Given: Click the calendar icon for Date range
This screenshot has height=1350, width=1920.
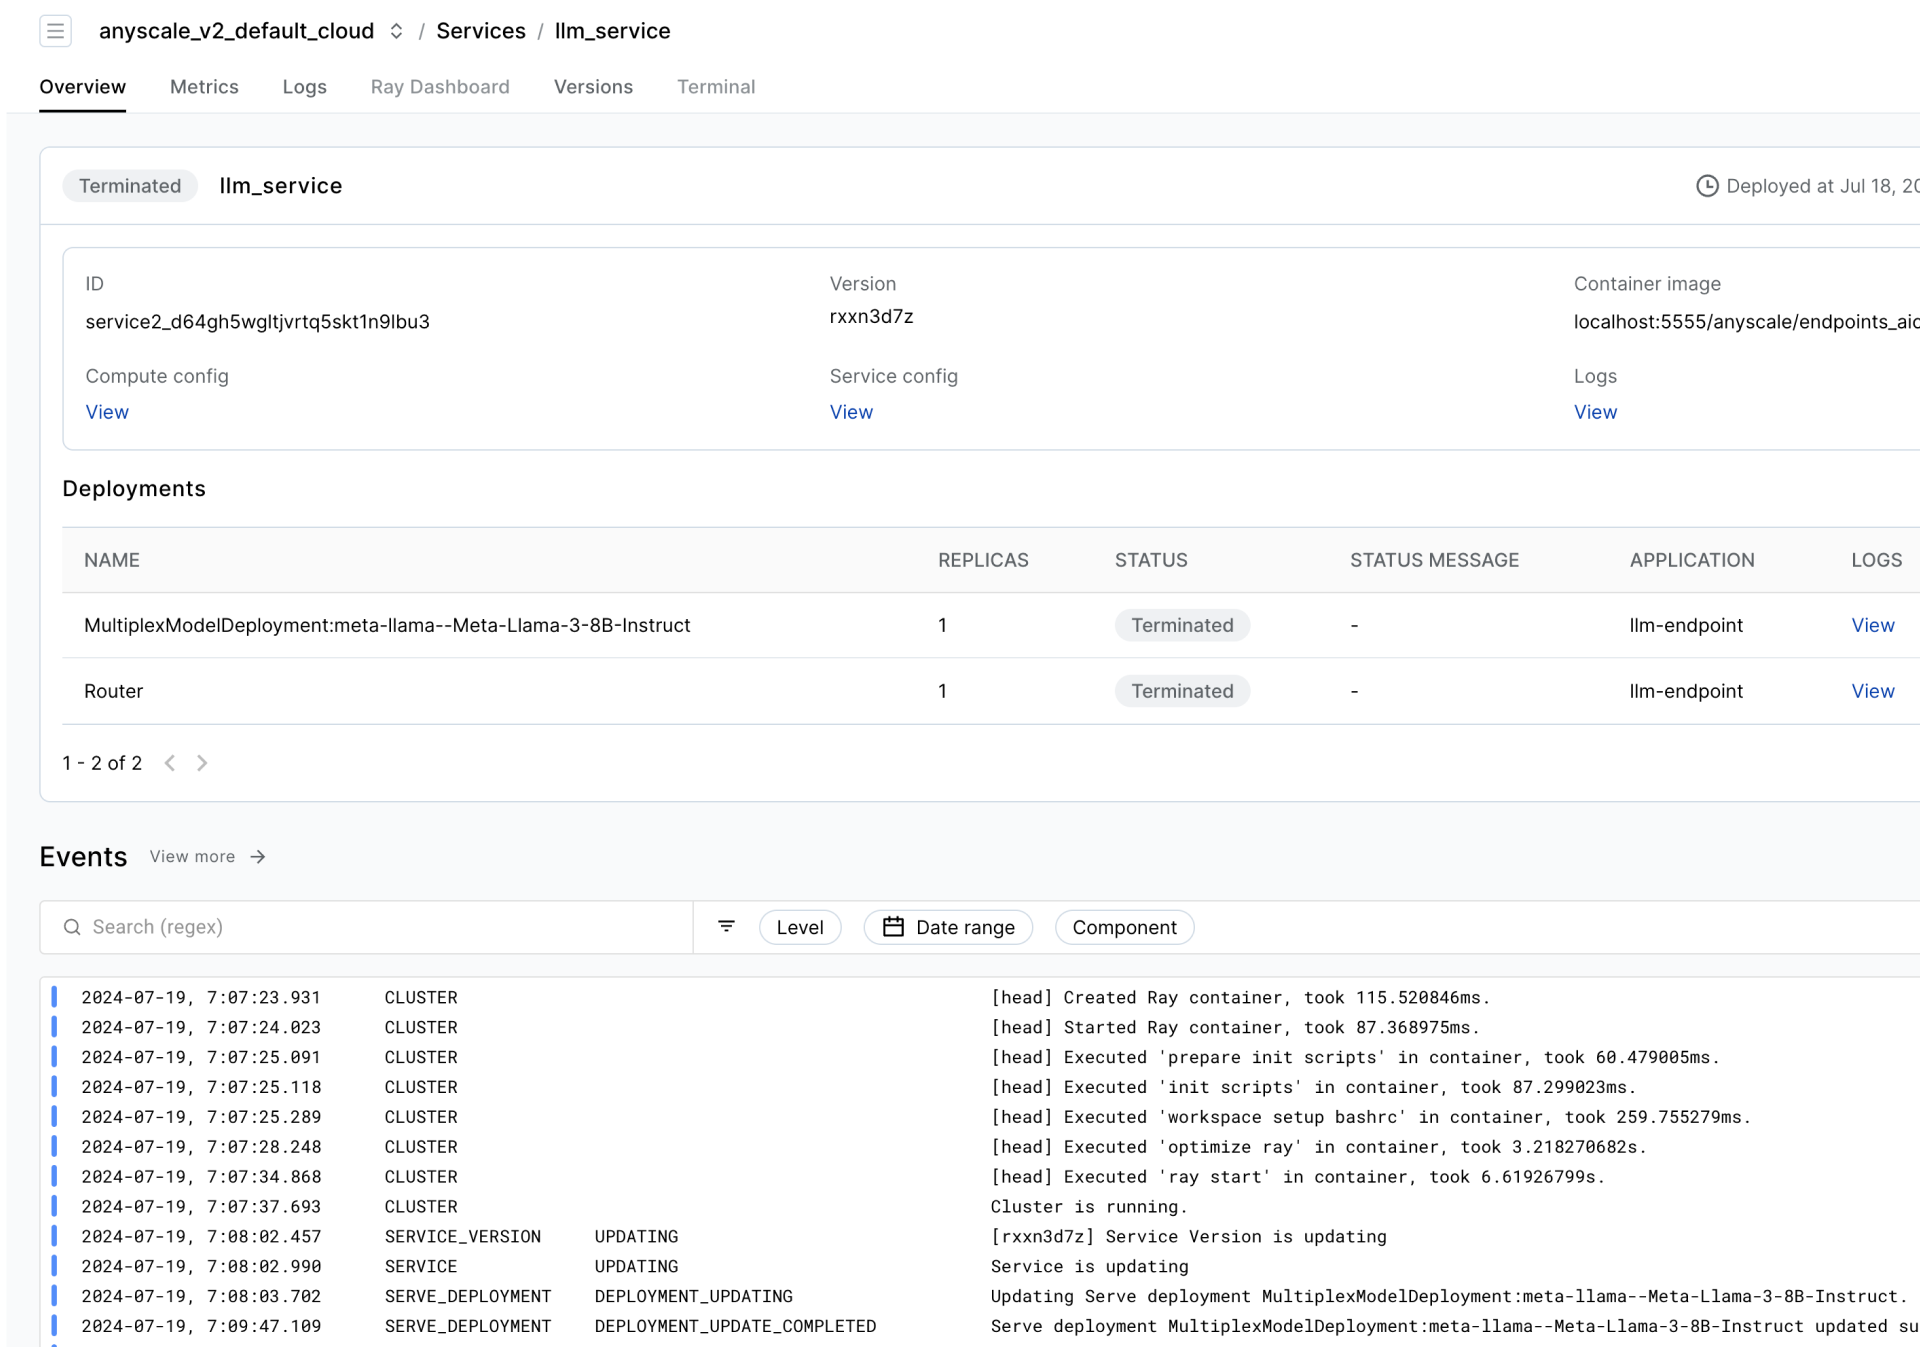Looking at the screenshot, I should coord(894,926).
